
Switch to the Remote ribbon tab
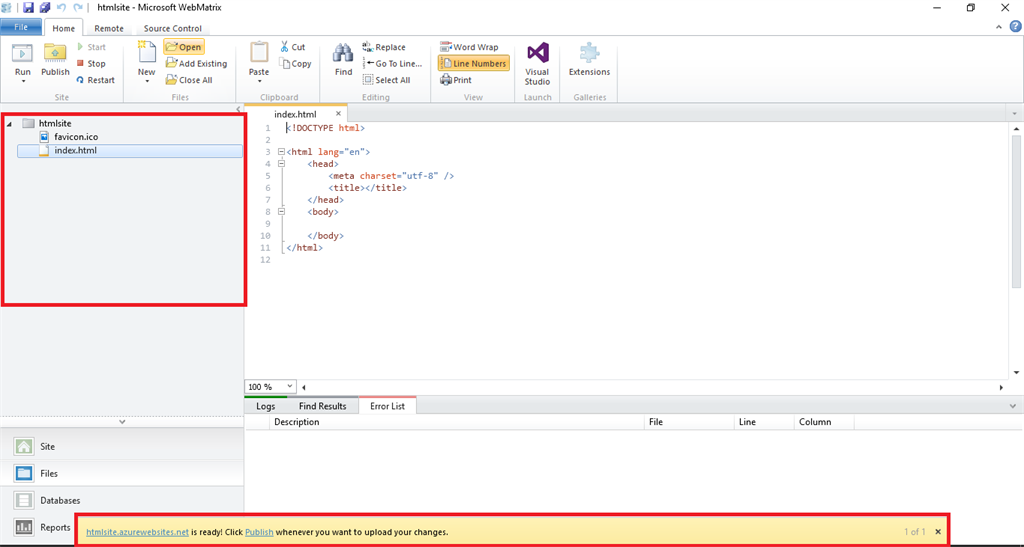(108, 28)
